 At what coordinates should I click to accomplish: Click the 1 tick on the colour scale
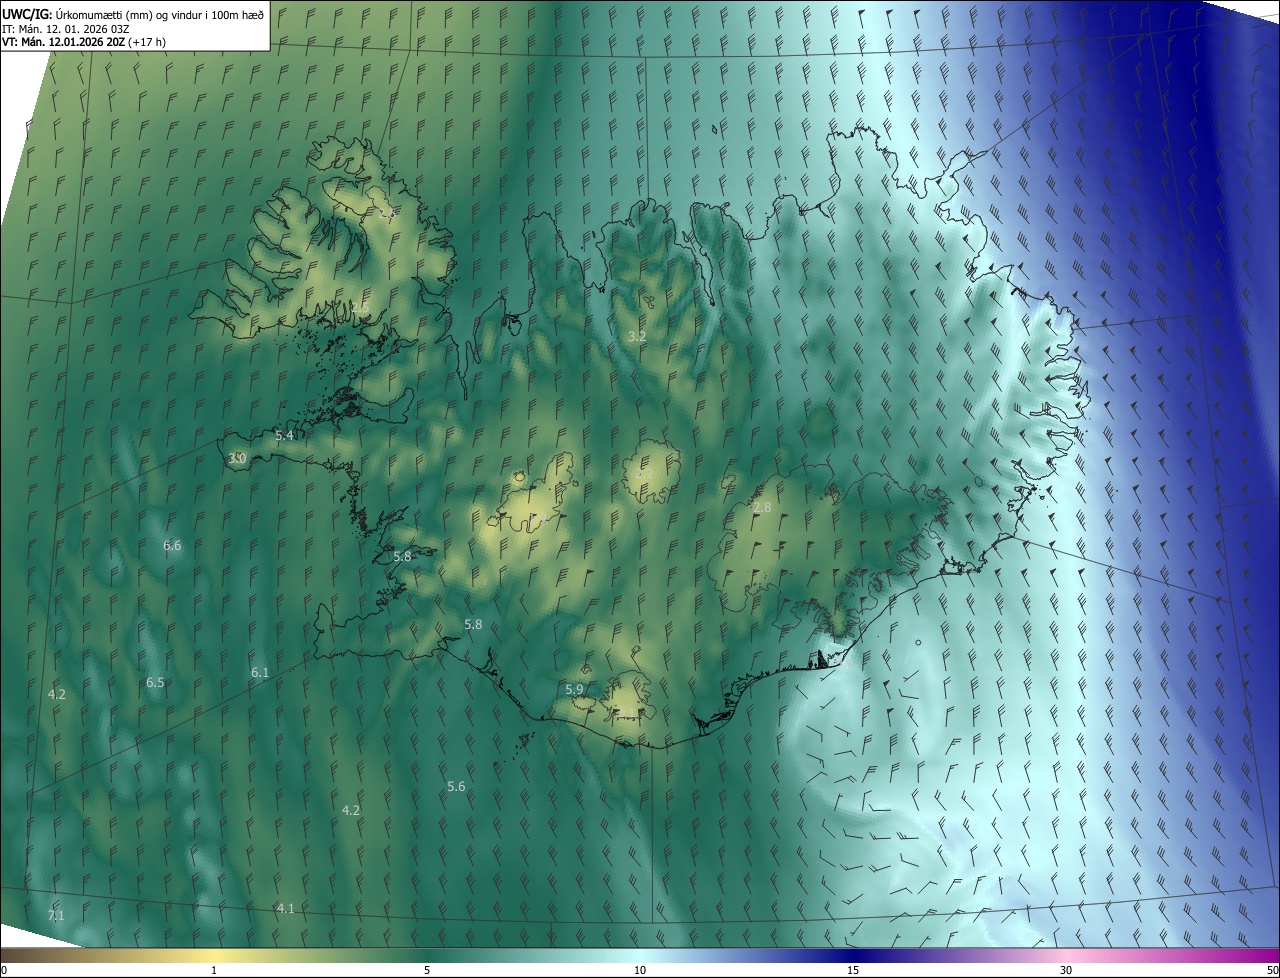[x=214, y=970]
